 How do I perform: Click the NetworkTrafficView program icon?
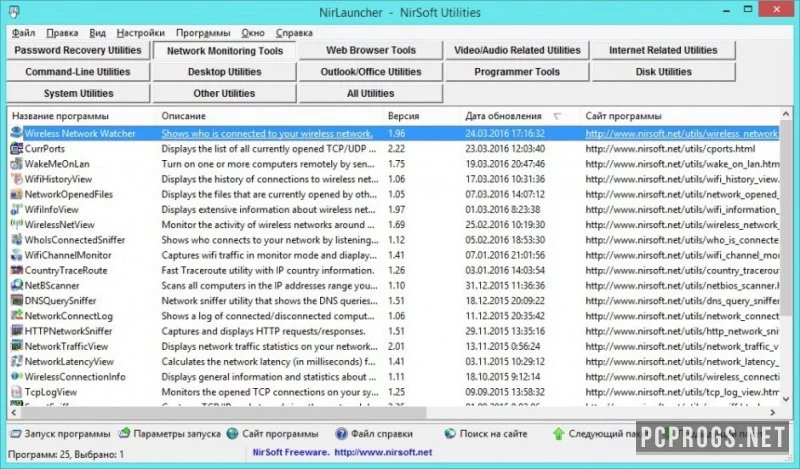point(16,346)
